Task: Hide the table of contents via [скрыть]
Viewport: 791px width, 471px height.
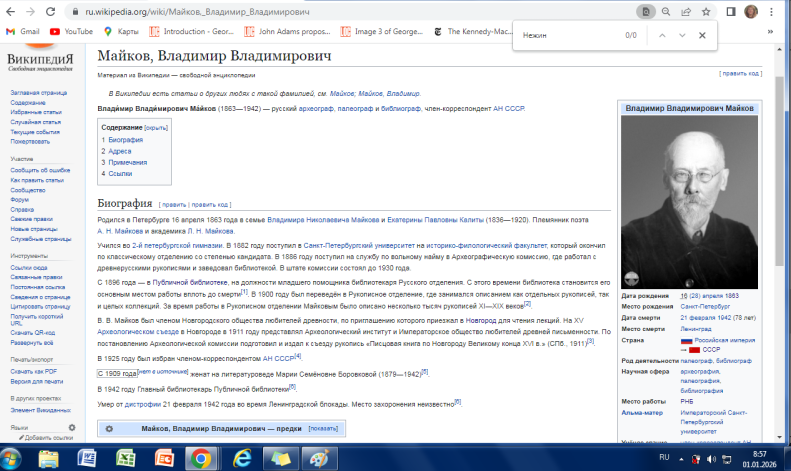Action: click(156, 128)
